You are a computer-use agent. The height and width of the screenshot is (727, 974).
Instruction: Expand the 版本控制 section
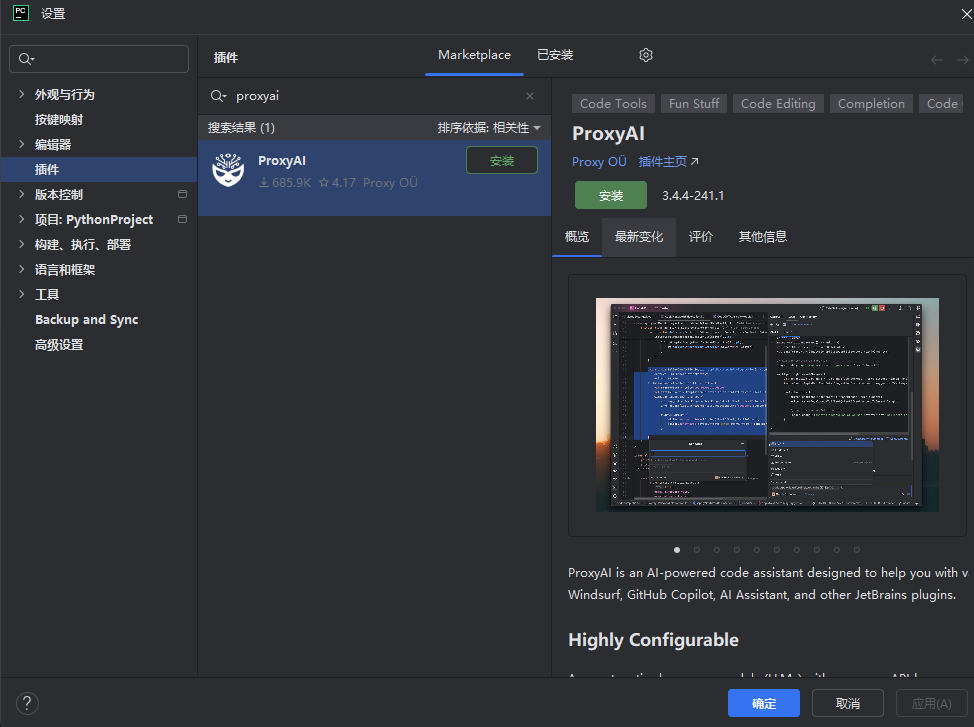pos(22,194)
